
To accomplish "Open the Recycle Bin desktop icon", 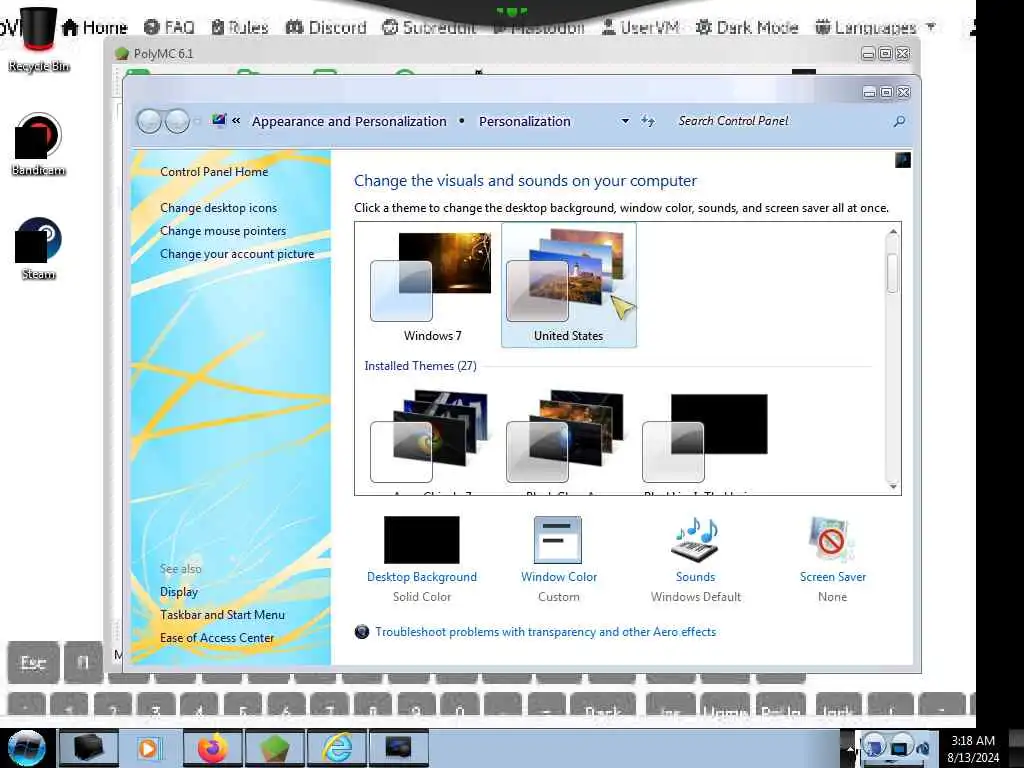I will 38,39.
